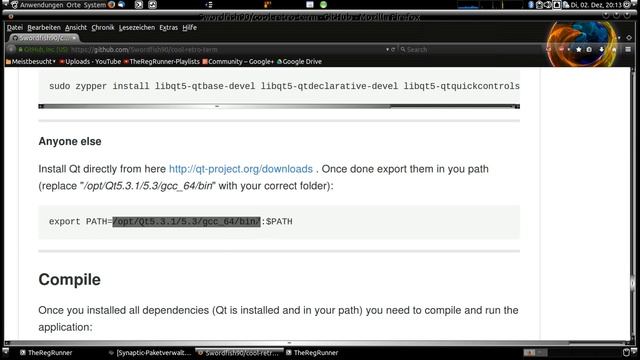This screenshot has width=640, height=360.
Task: Open the downloads arrow icon
Action: click(601, 49)
